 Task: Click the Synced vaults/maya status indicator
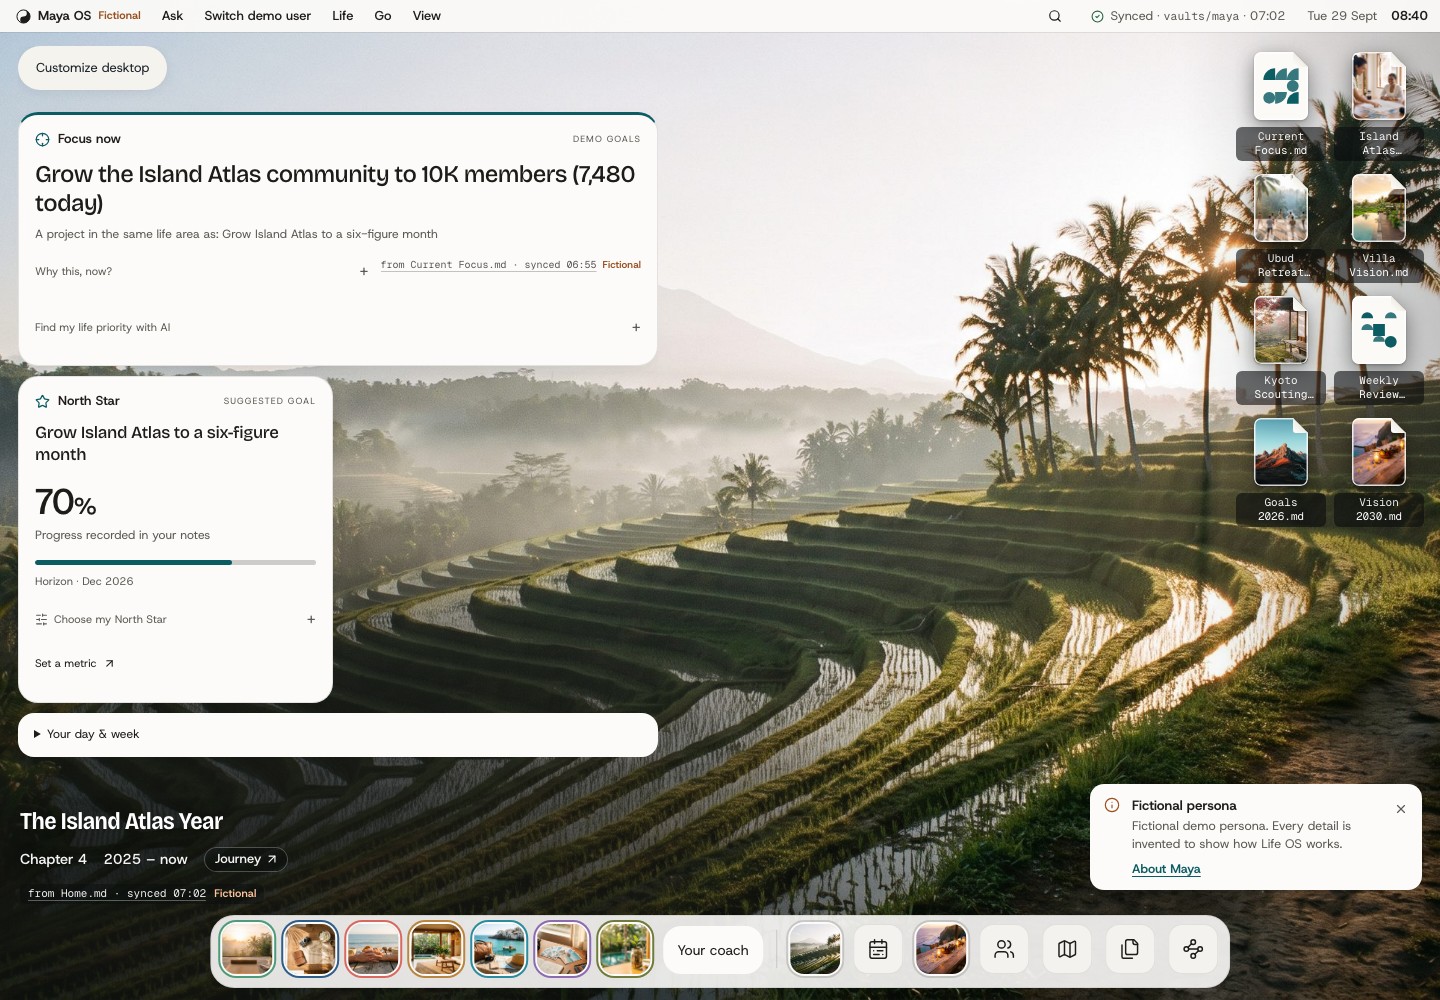[x=1188, y=16]
